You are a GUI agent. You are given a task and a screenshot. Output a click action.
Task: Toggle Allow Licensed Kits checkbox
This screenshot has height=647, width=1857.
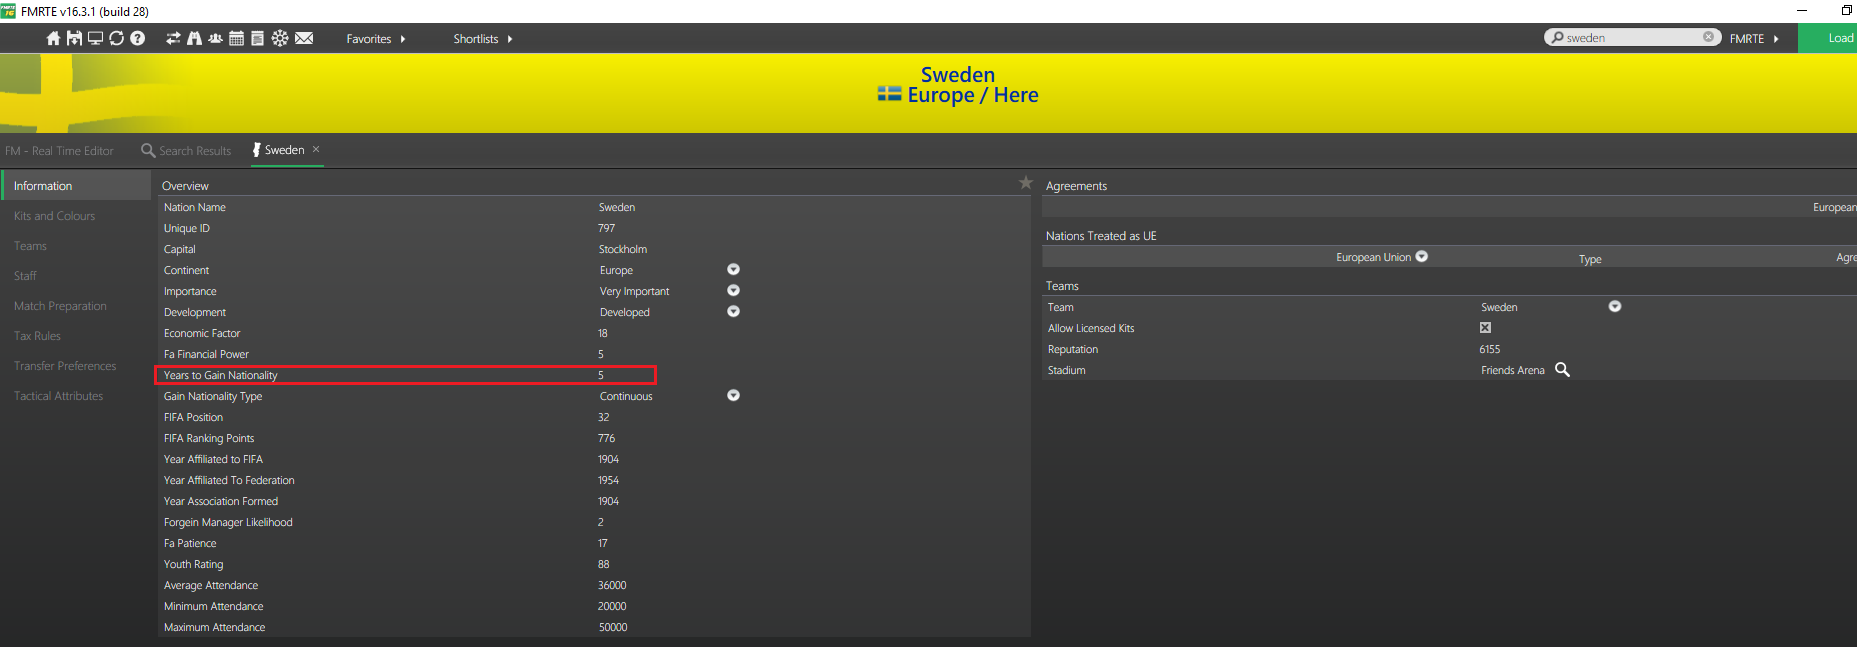pyautogui.click(x=1485, y=328)
